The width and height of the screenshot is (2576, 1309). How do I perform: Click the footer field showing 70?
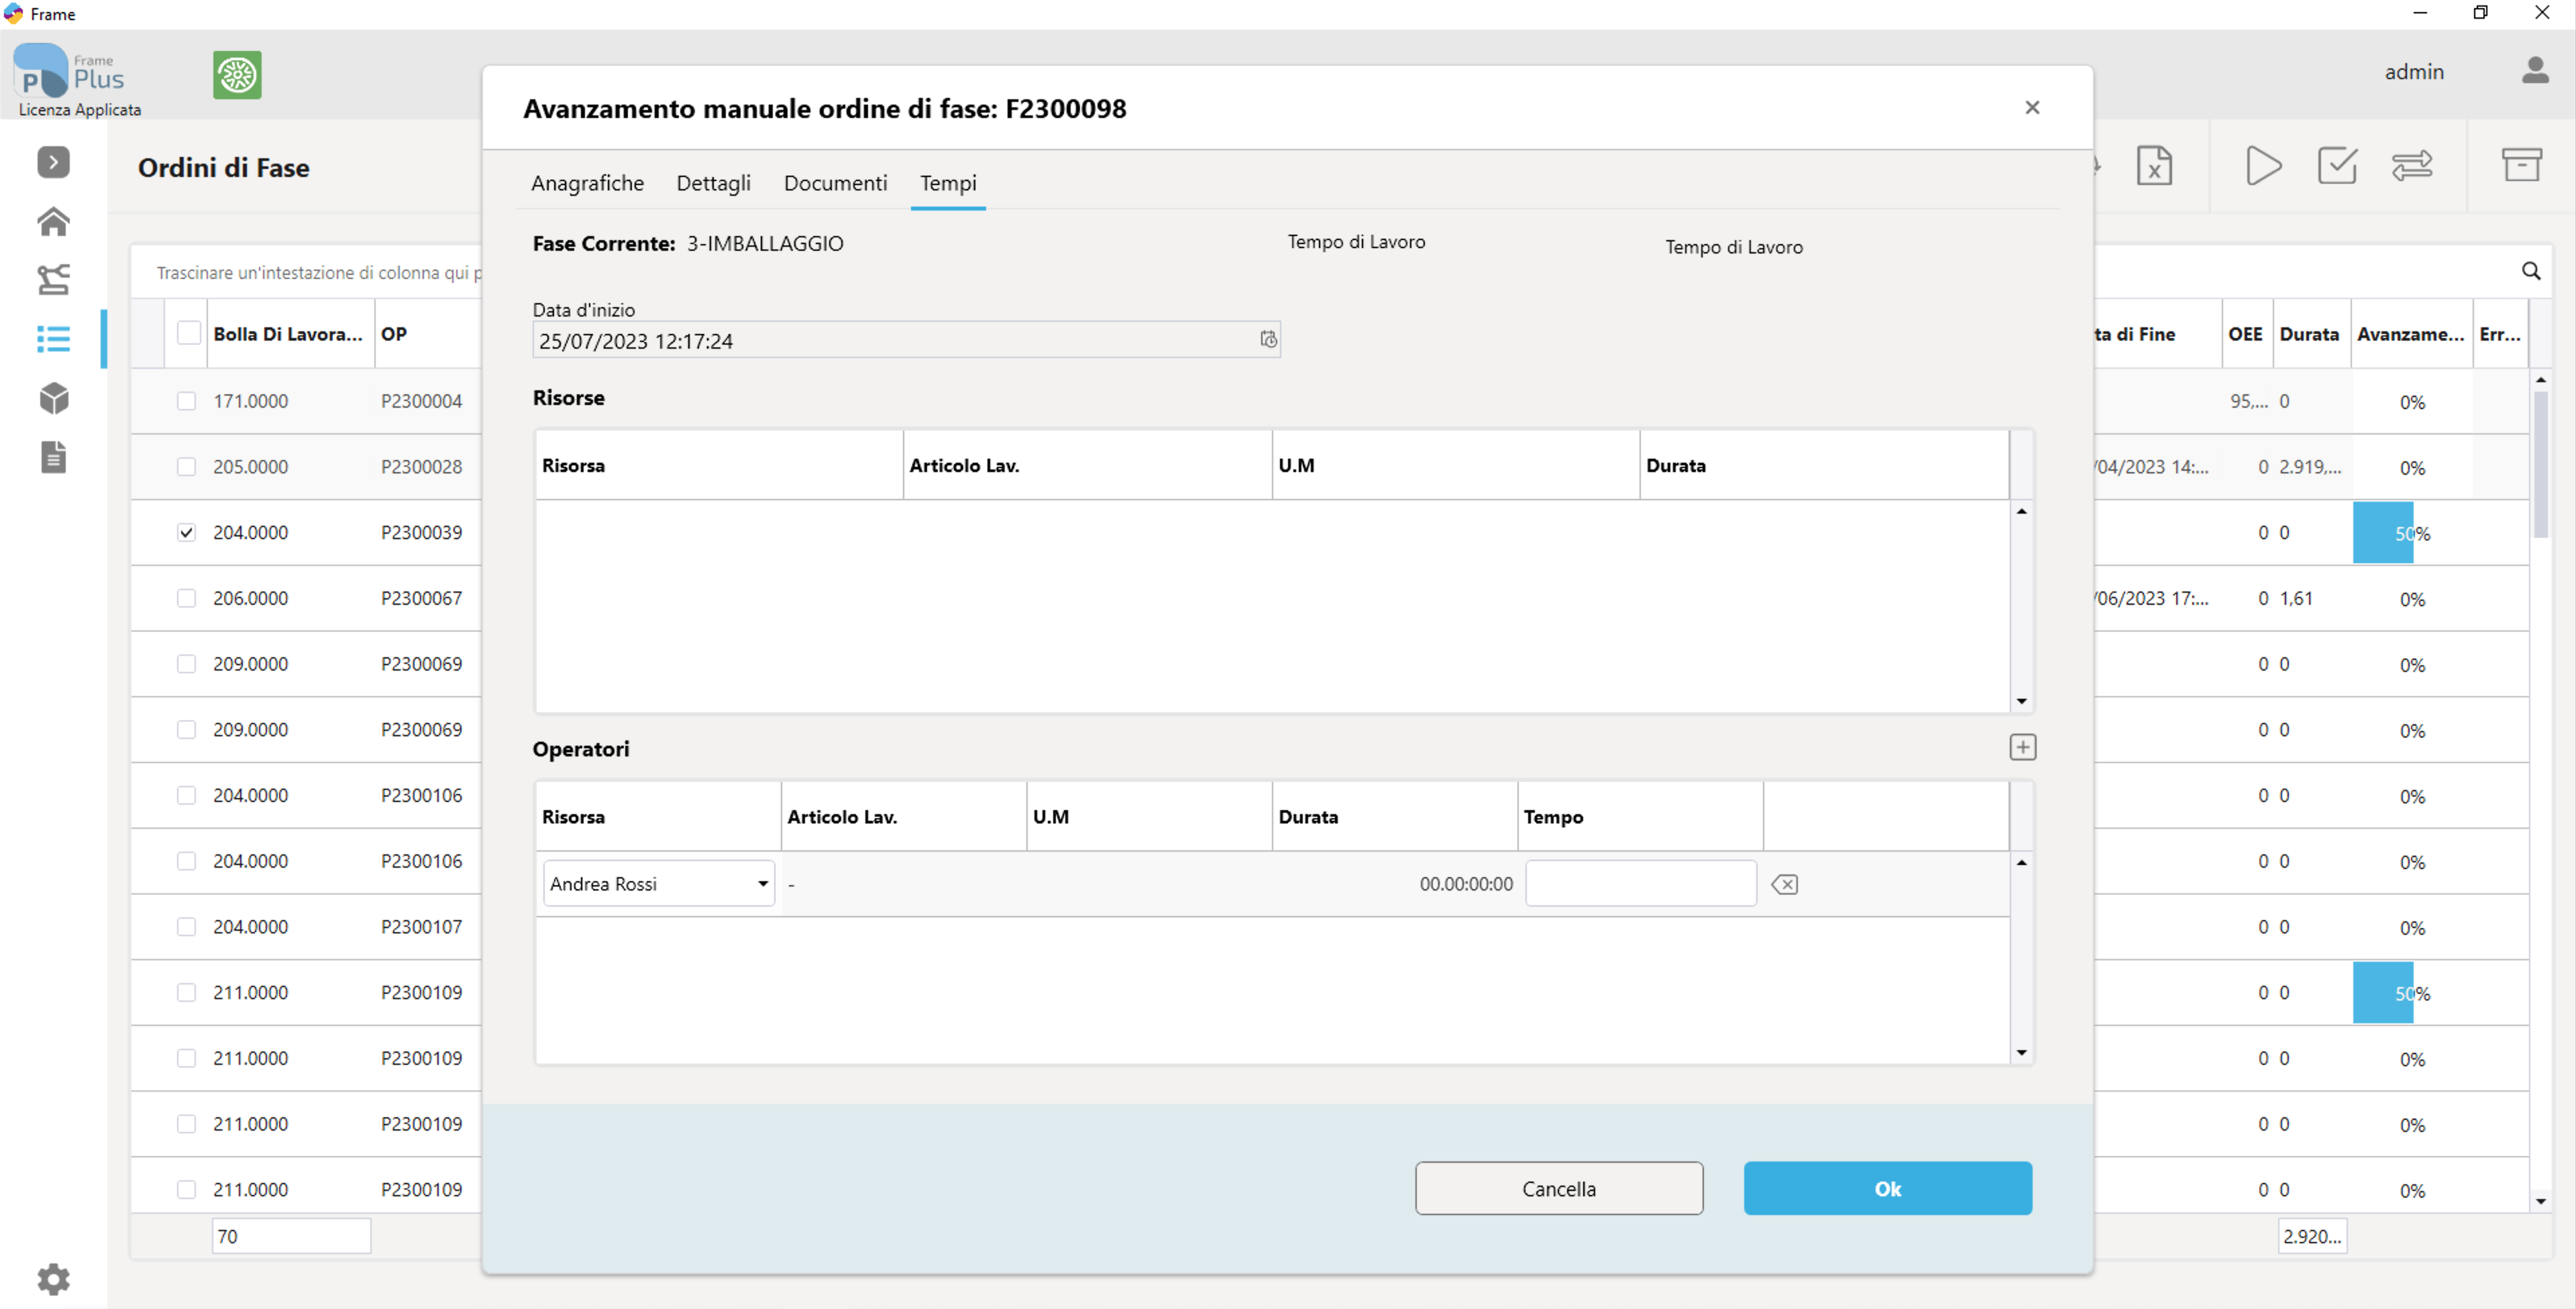pyautogui.click(x=291, y=1236)
